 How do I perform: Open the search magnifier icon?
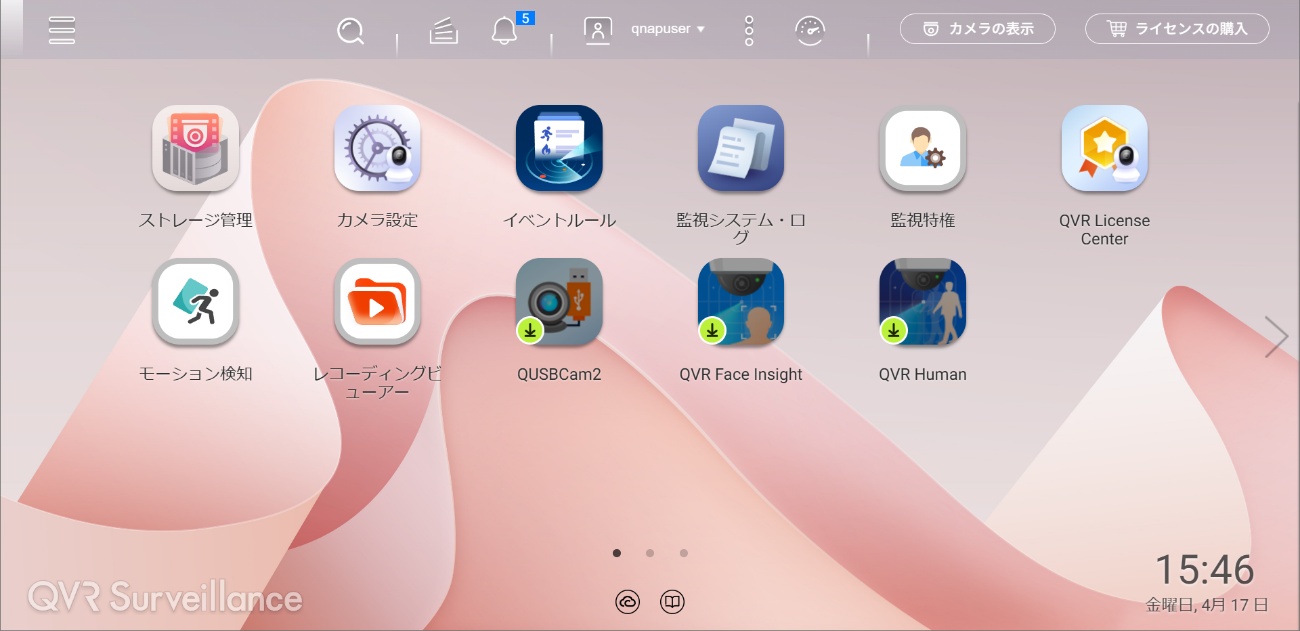tap(350, 31)
